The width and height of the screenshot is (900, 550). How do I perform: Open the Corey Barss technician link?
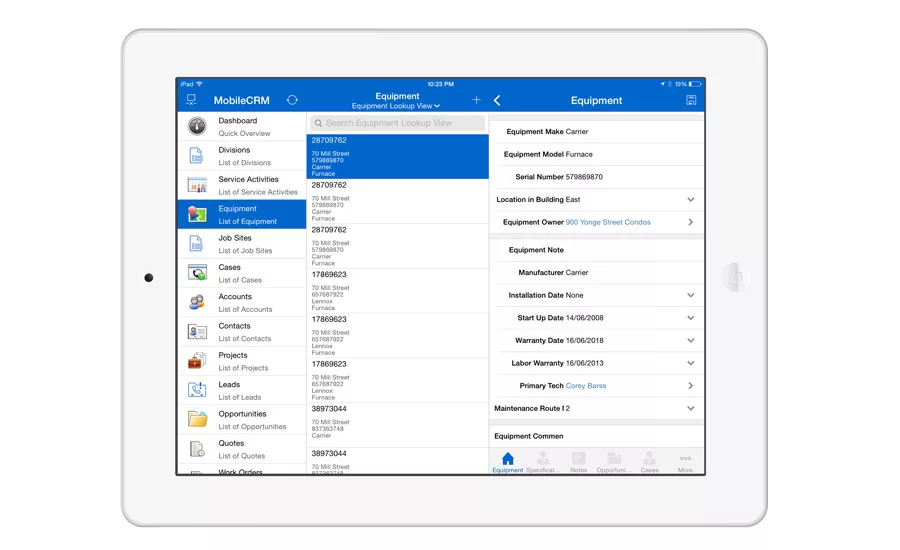click(585, 386)
